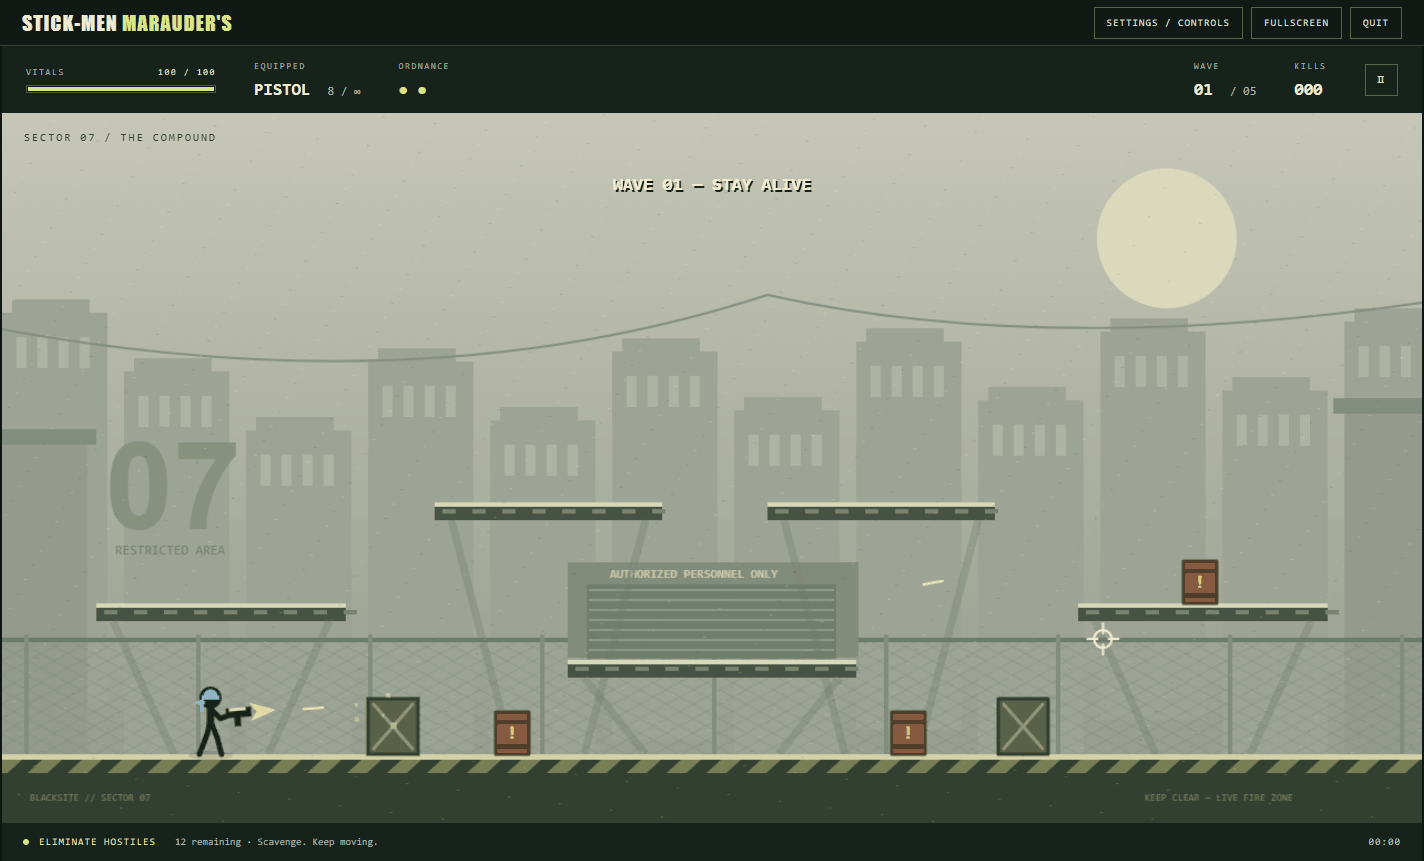This screenshot has width=1424, height=861.
Task: Click the supply crate nearest the player stickman
Action: click(393, 726)
